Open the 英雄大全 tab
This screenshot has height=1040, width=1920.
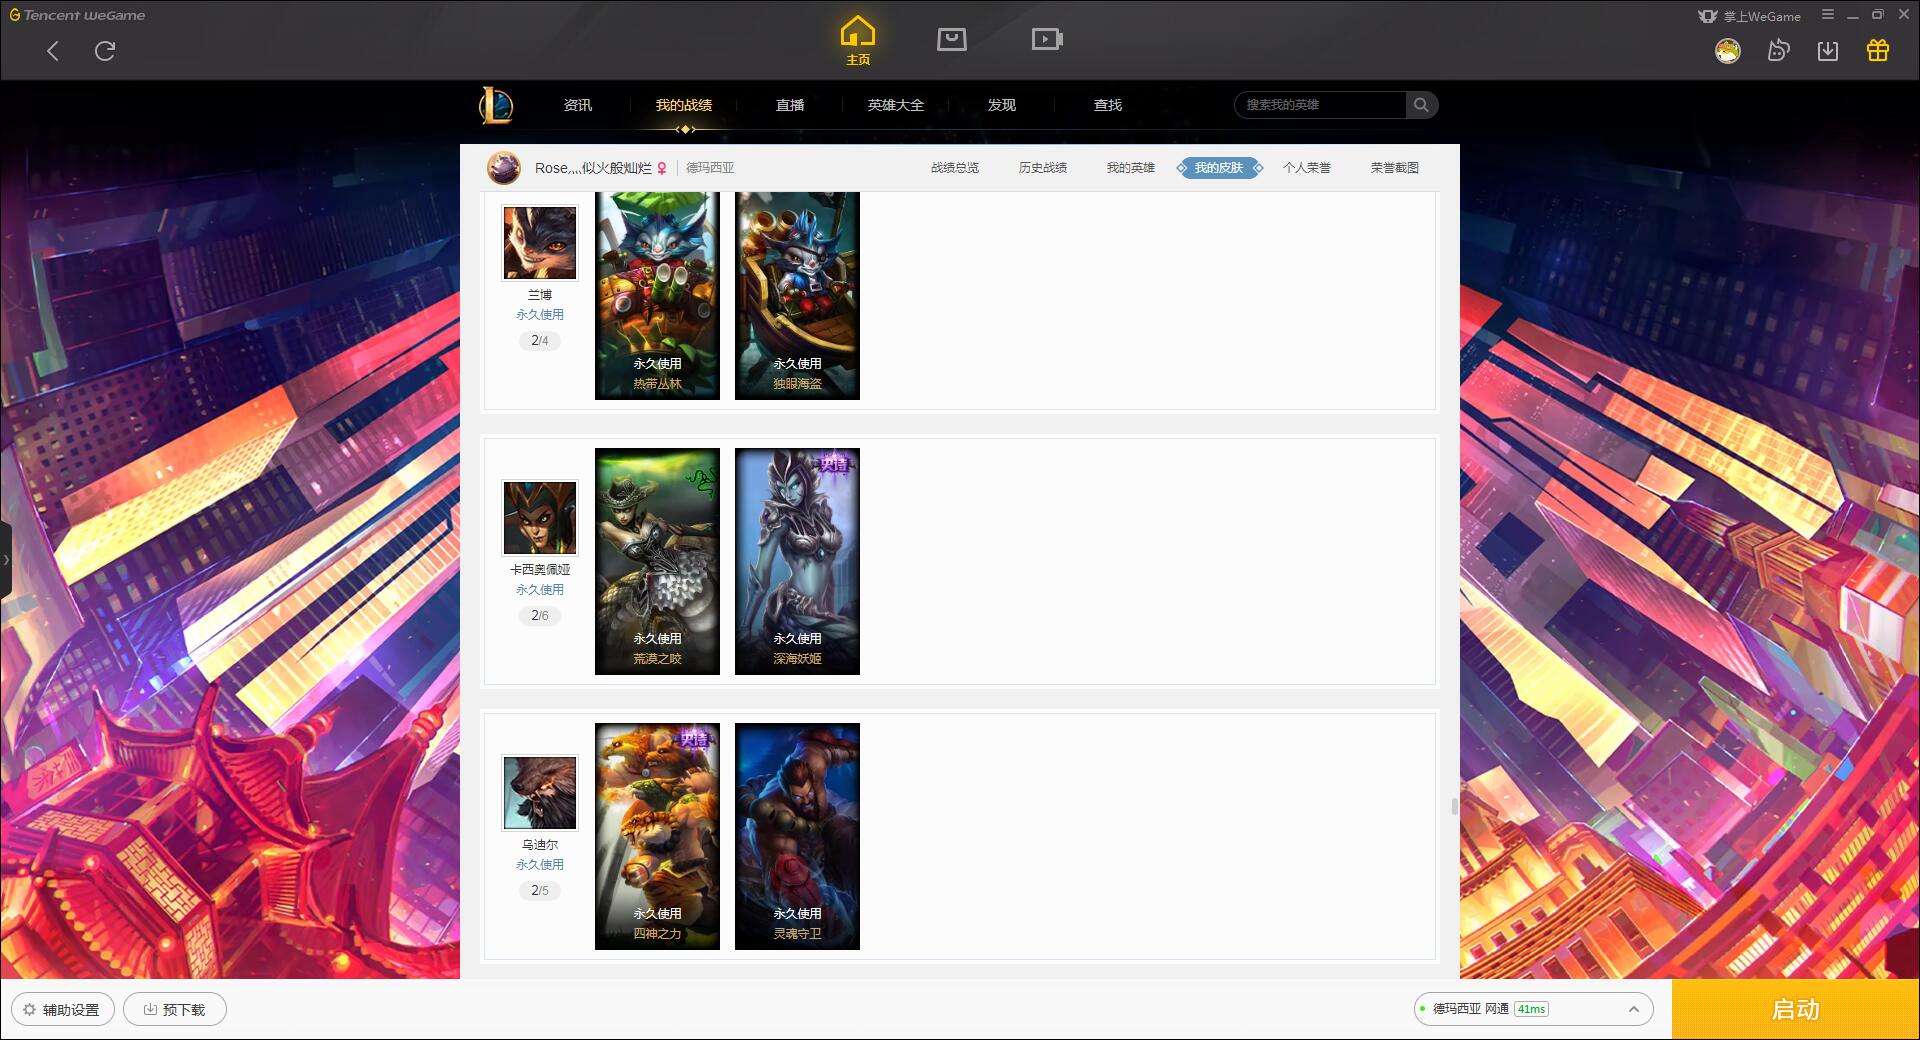click(x=896, y=105)
